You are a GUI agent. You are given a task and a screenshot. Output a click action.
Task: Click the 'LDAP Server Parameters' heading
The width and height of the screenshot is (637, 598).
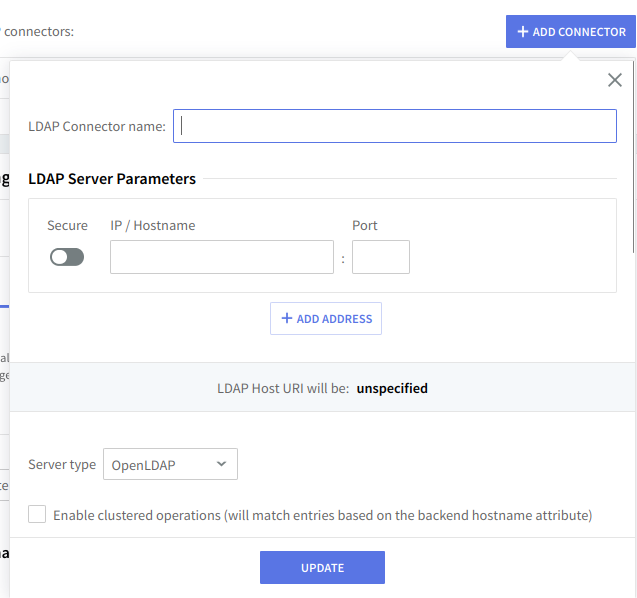pos(112,179)
